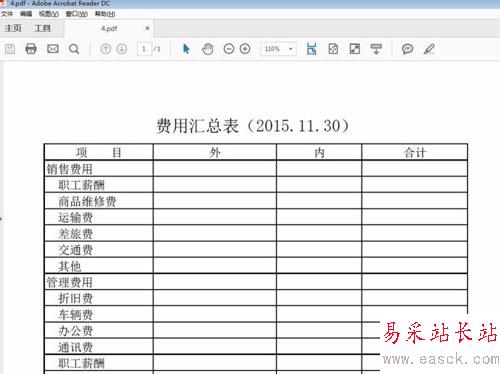Open the 文件 menu

(x=7, y=14)
